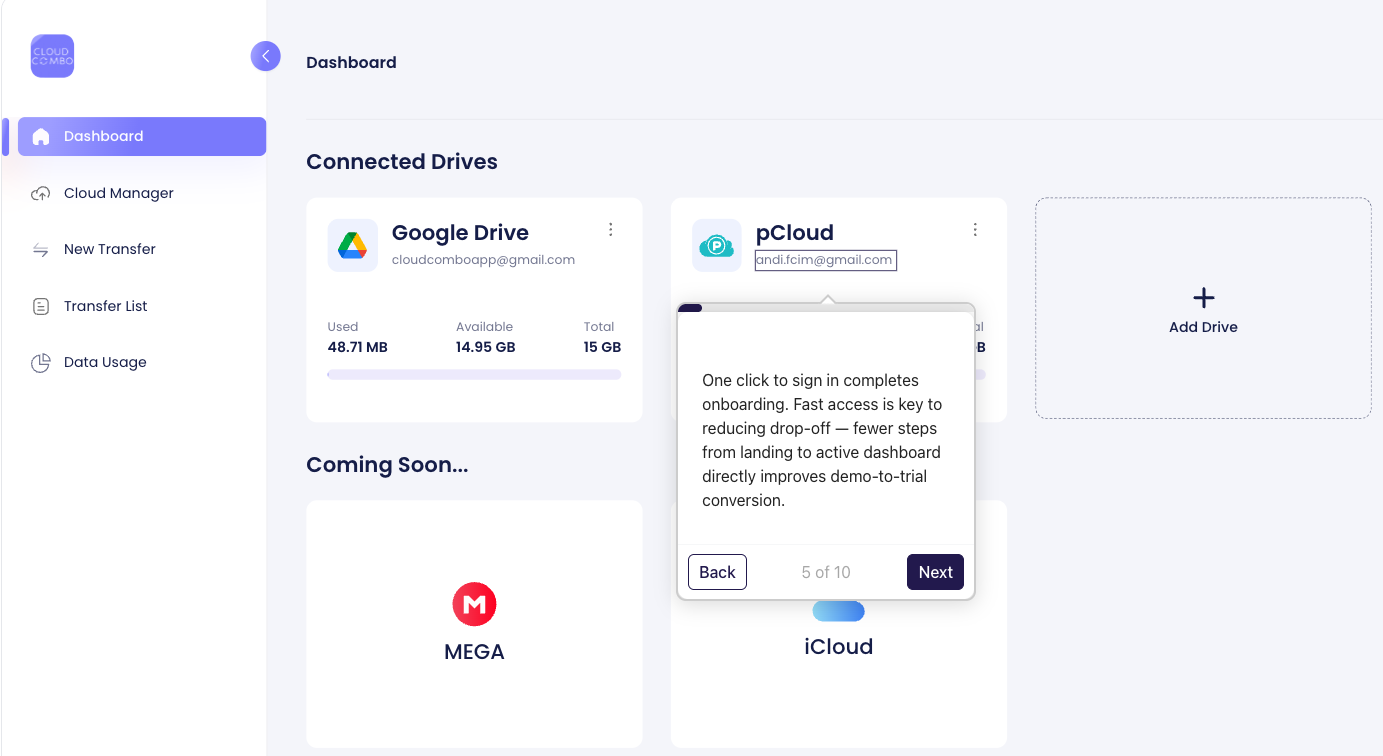Open the Google Drive card options menu
This screenshot has height=756, width=1383.
tap(611, 229)
